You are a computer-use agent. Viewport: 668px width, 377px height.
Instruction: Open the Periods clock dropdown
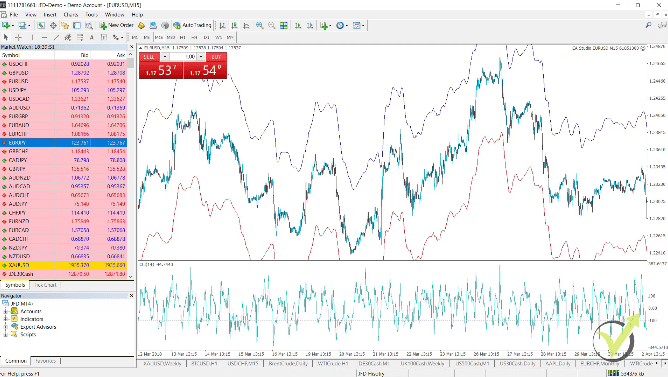[x=342, y=26]
